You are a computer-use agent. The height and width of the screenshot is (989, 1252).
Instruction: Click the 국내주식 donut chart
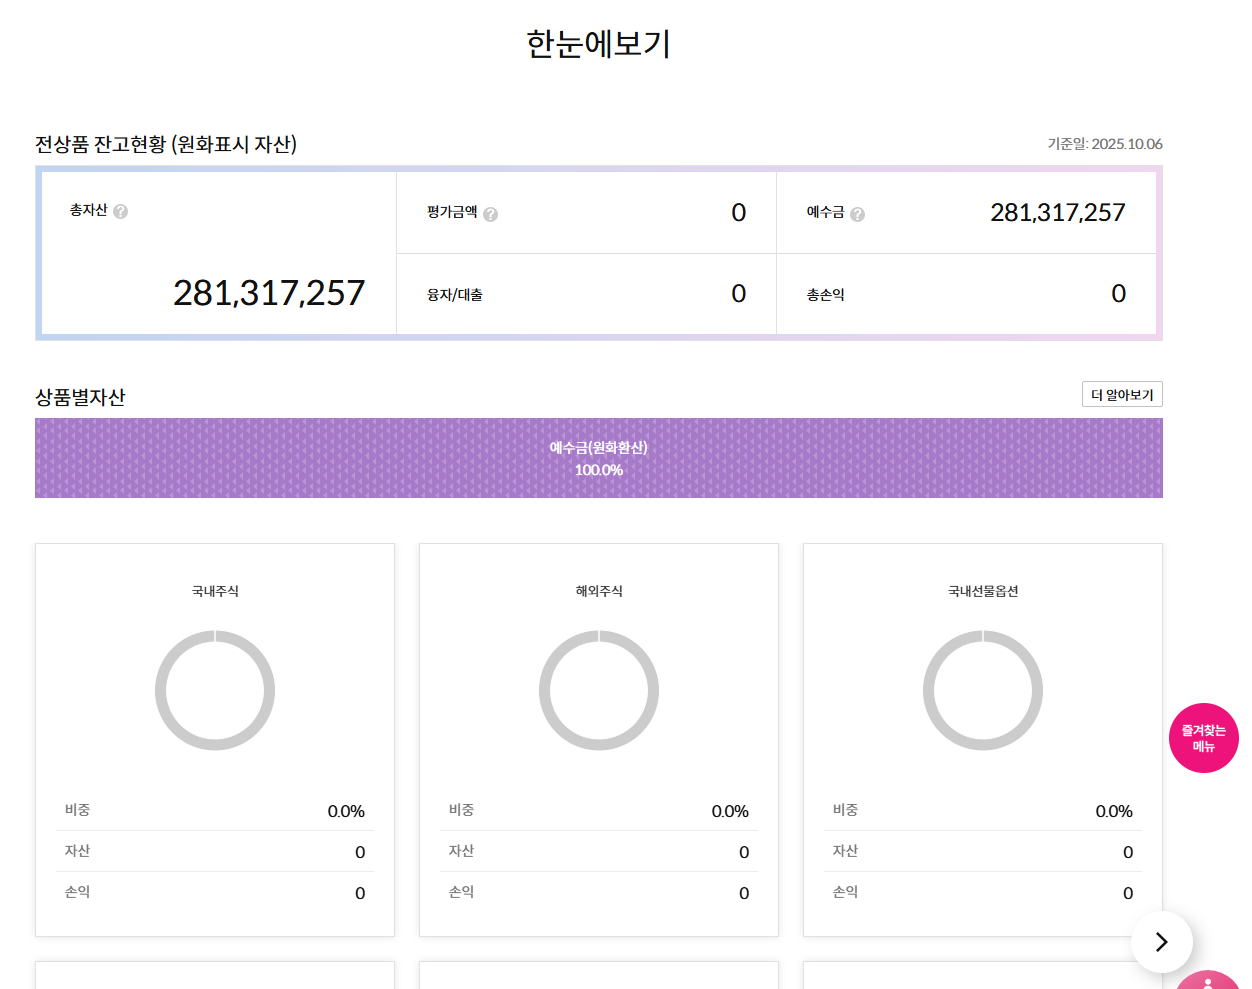click(x=214, y=690)
